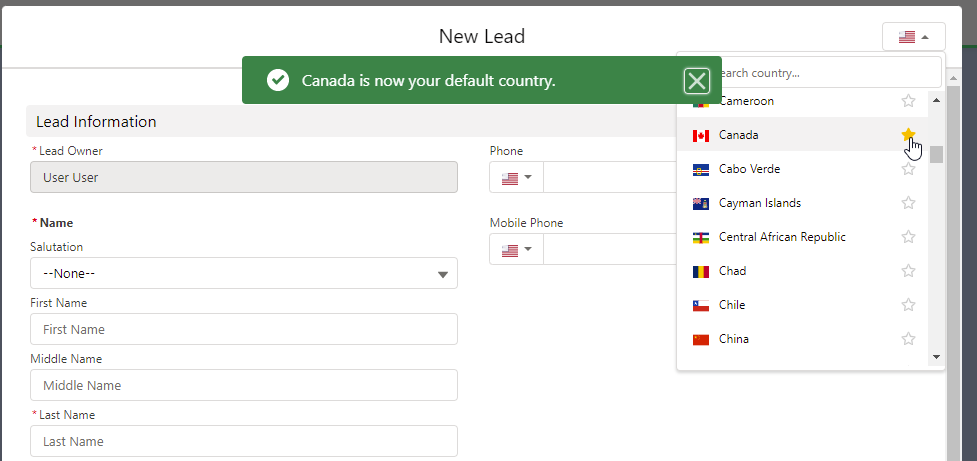Expand the Salutation dropdown
The image size is (977, 461).
pyautogui.click(x=244, y=273)
